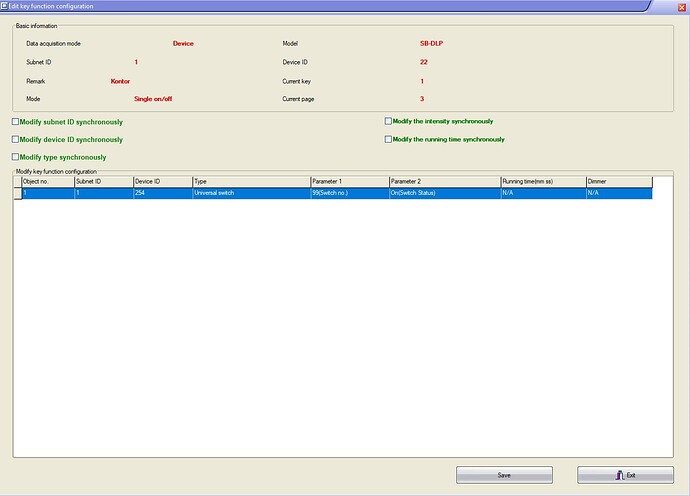Enable Modify the running time synchronously checkbox

click(388, 139)
